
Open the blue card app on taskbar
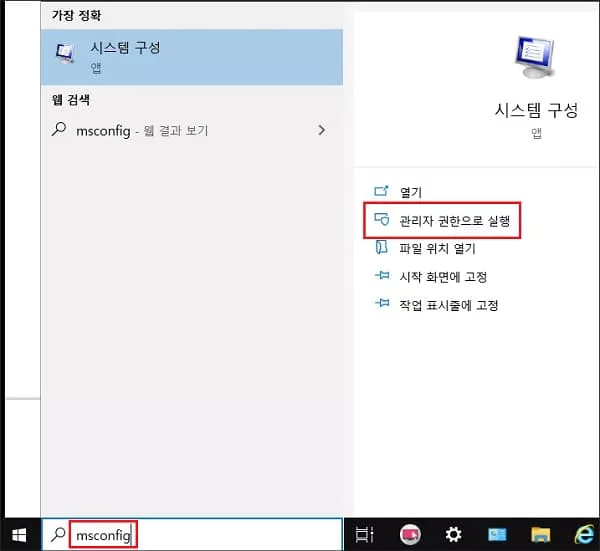click(497, 535)
